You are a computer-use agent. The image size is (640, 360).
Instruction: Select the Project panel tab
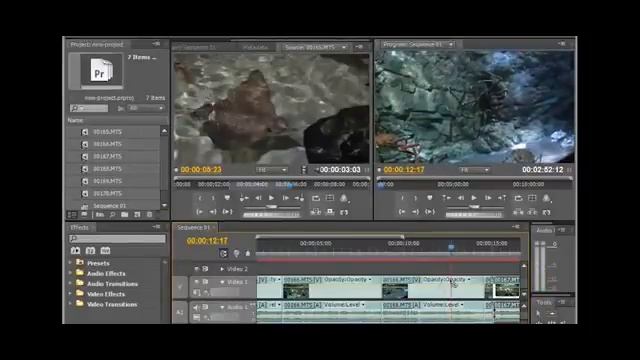tap(97, 44)
